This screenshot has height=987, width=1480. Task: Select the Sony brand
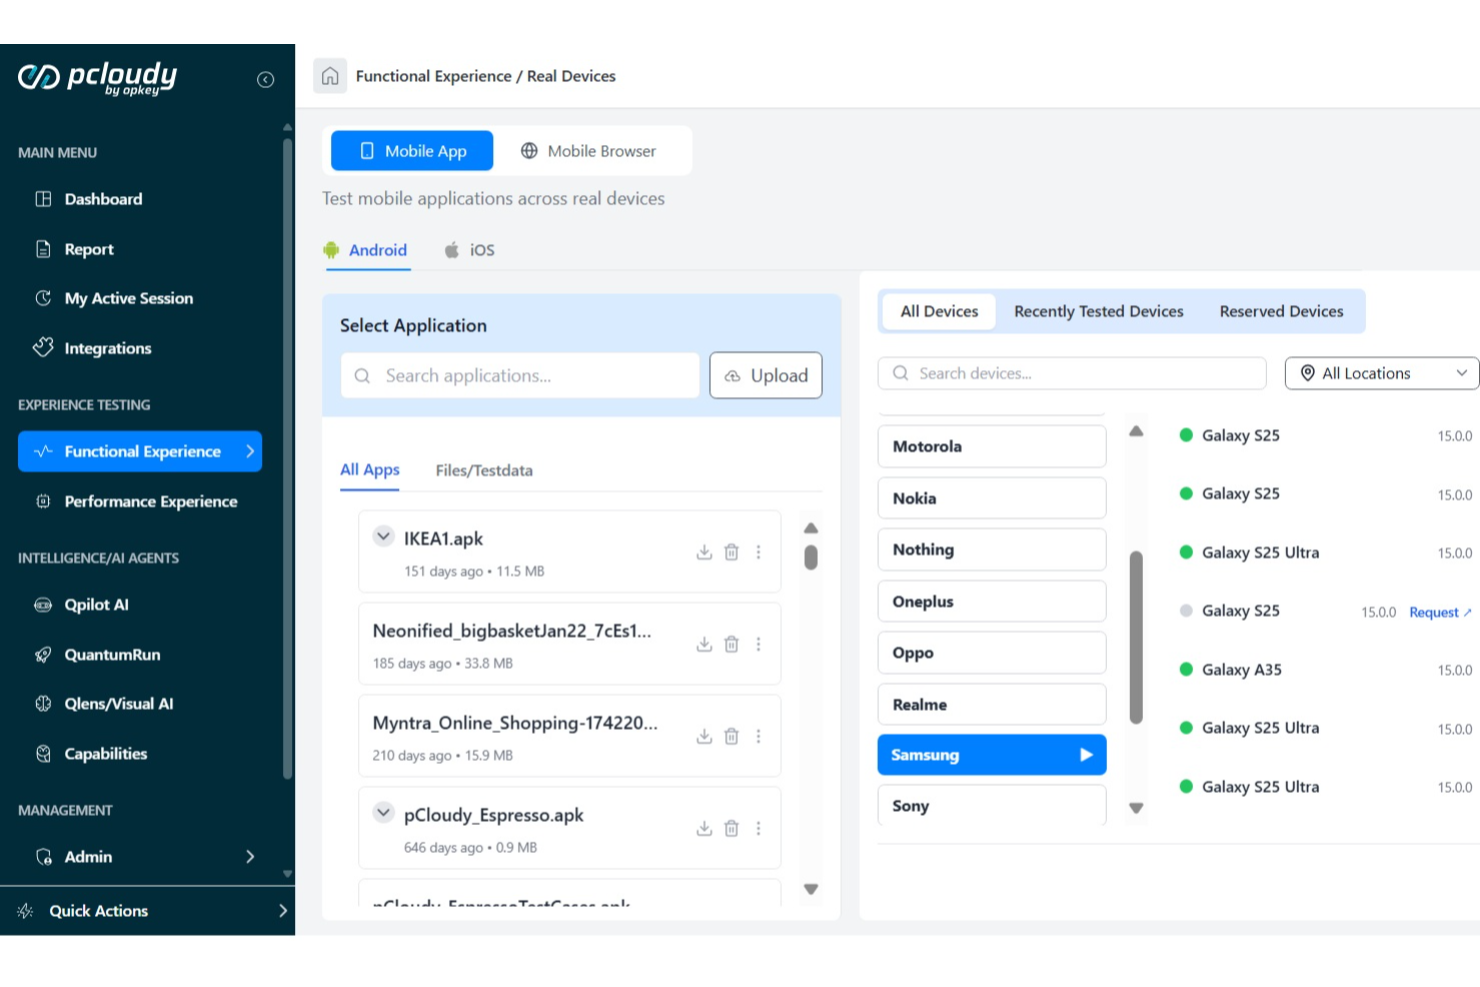click(992, 805)
